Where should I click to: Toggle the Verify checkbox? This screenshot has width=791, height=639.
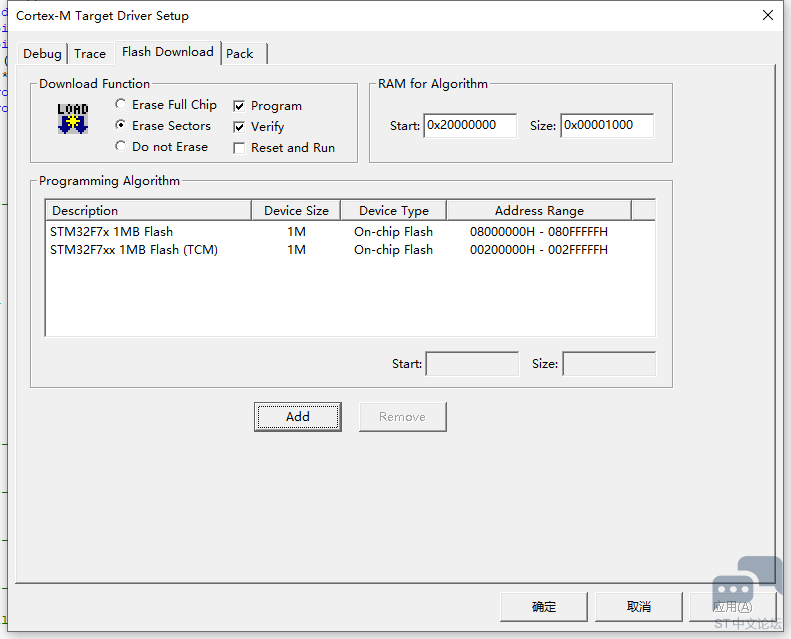pyautogui.click(x=239, y=127)
